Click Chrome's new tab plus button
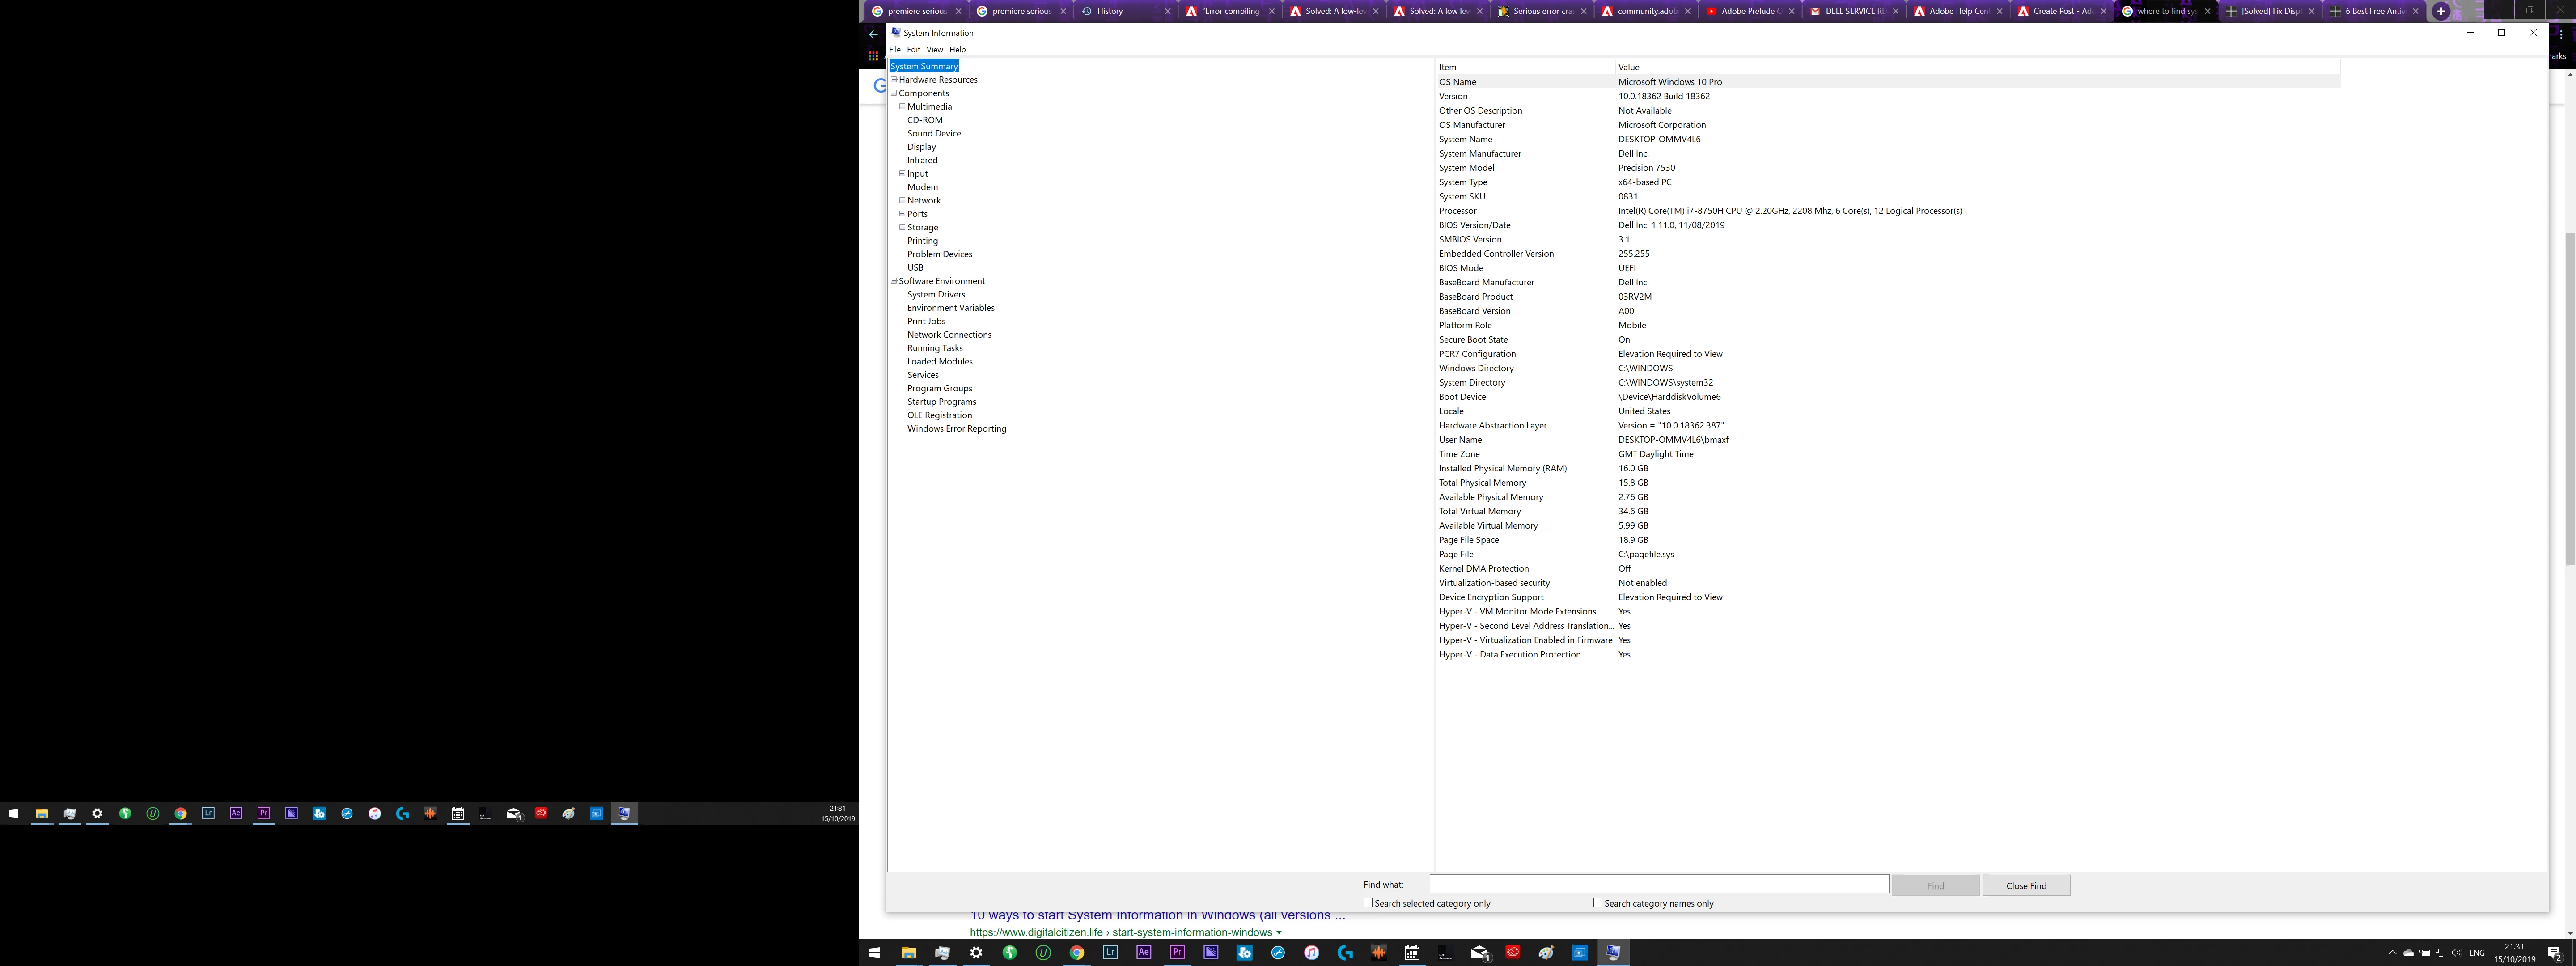The width and height of the screenshot is (2576, 966). 2440,11
